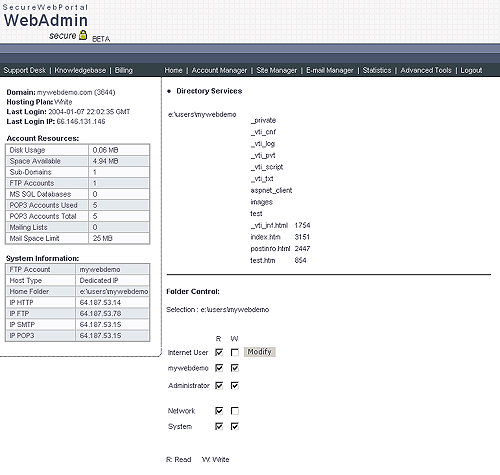Open Site Manager menu
The width and height of the screenshot is (500, 475).
[277, 70]
